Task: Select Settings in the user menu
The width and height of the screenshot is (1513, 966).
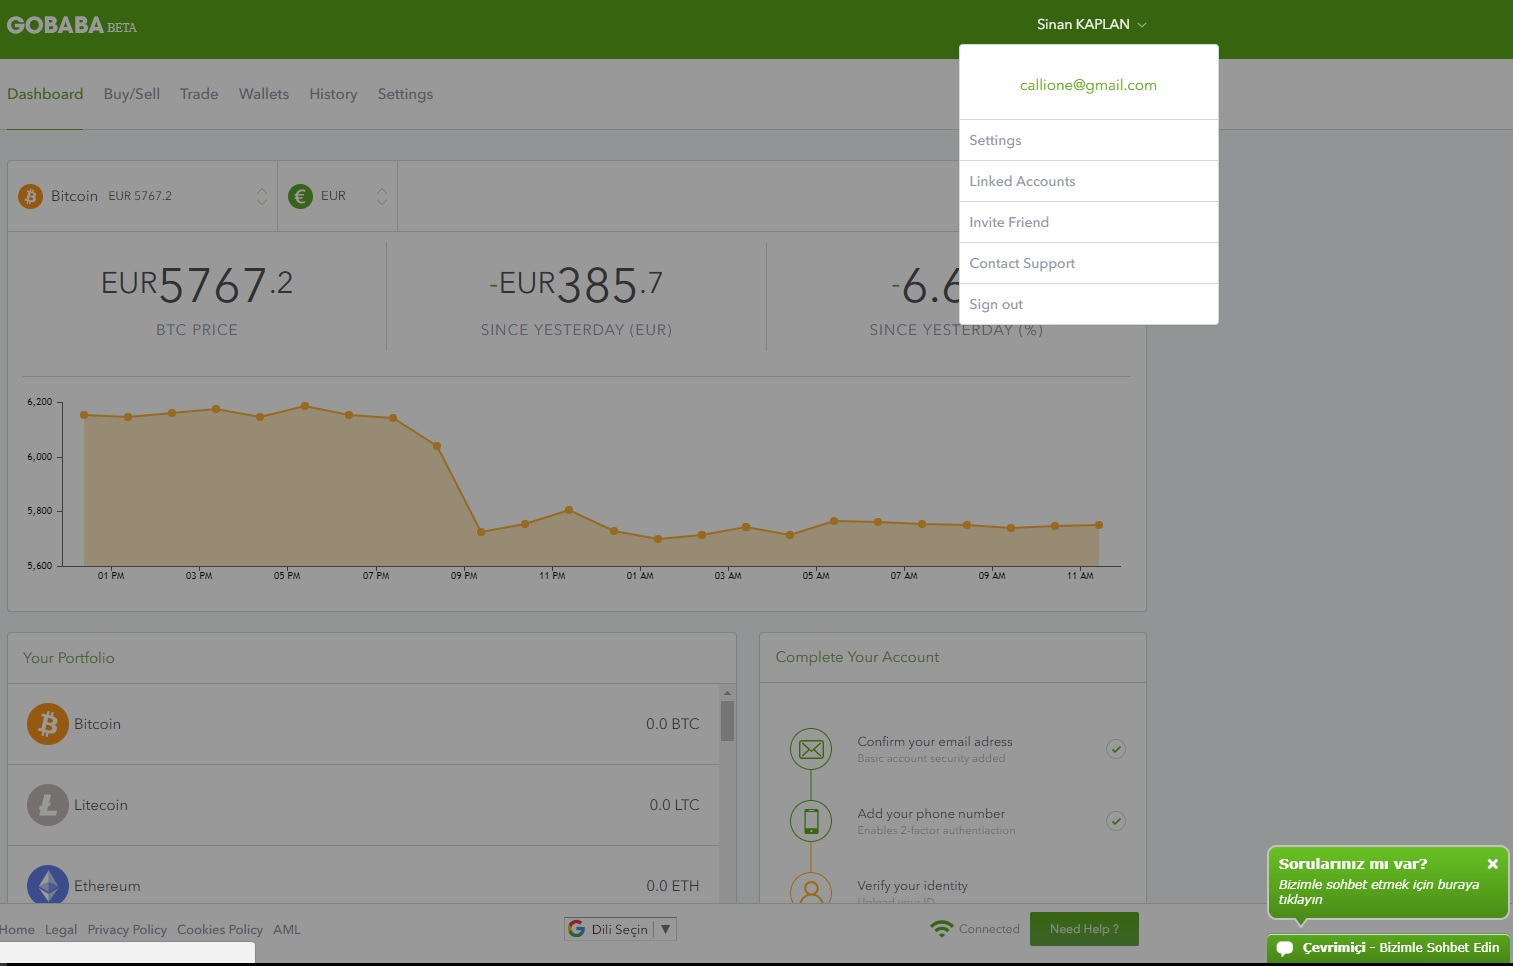Action: click(x=1088, y=140)
